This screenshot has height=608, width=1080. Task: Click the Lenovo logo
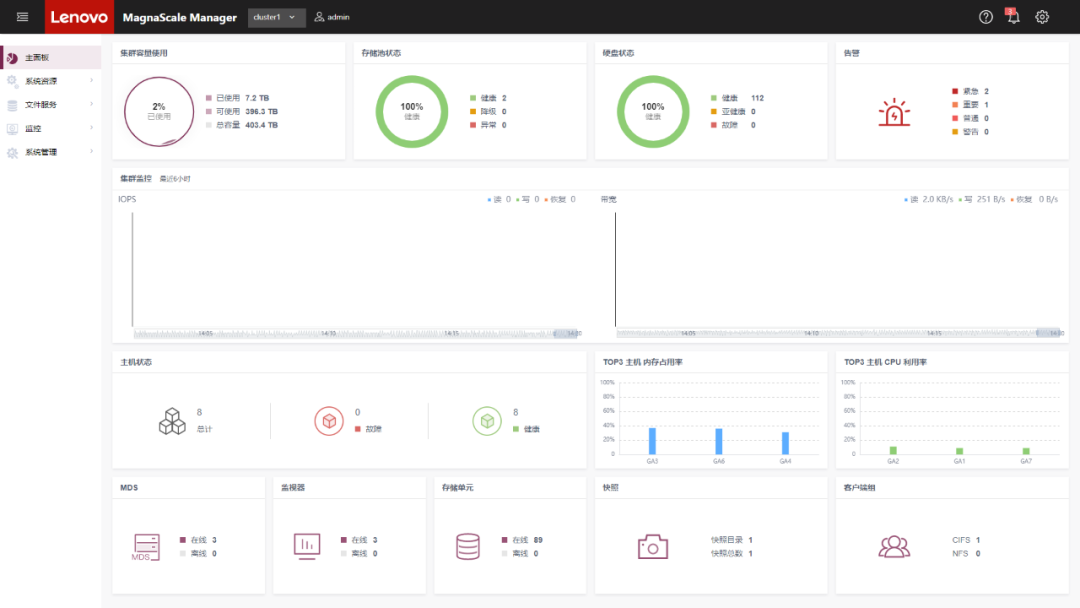coord(79,17)
